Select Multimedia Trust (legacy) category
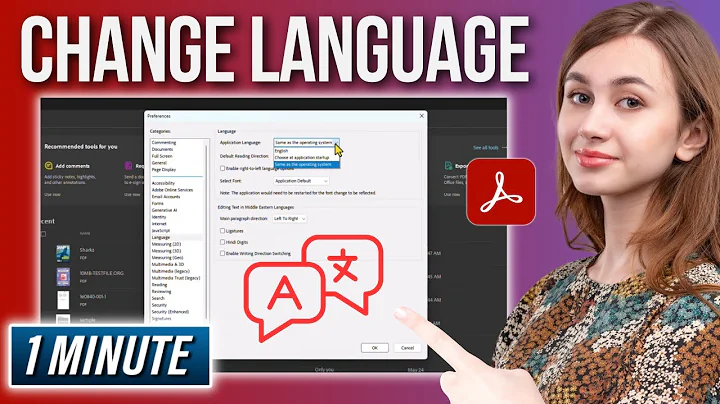The width and height of the screenshot is (720, 404). tap(176, 278)
